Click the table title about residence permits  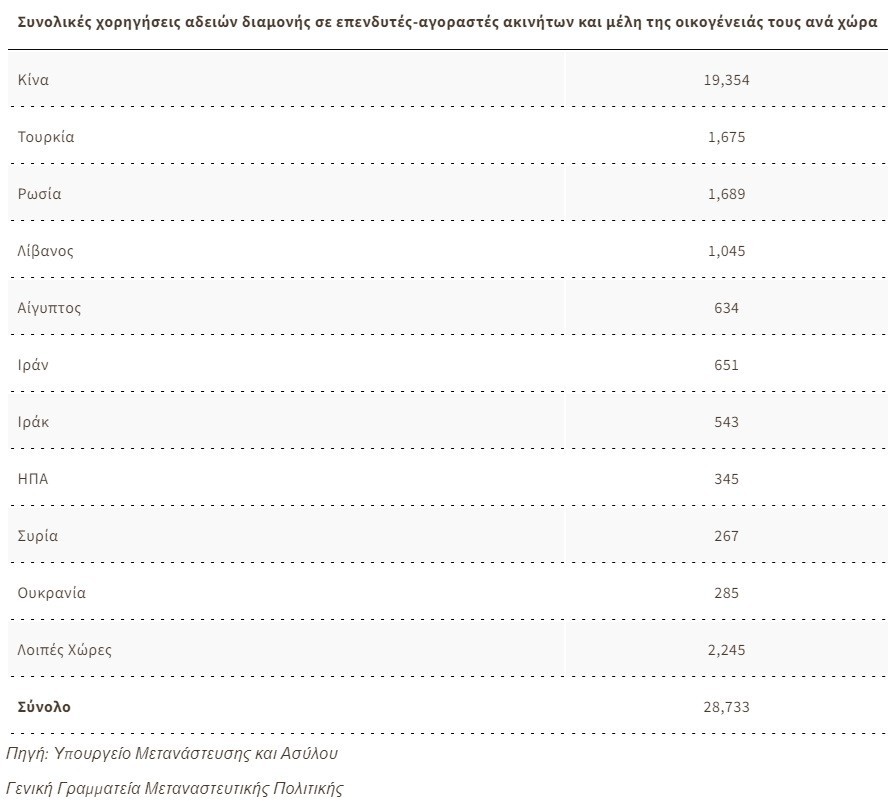[445, 24]
